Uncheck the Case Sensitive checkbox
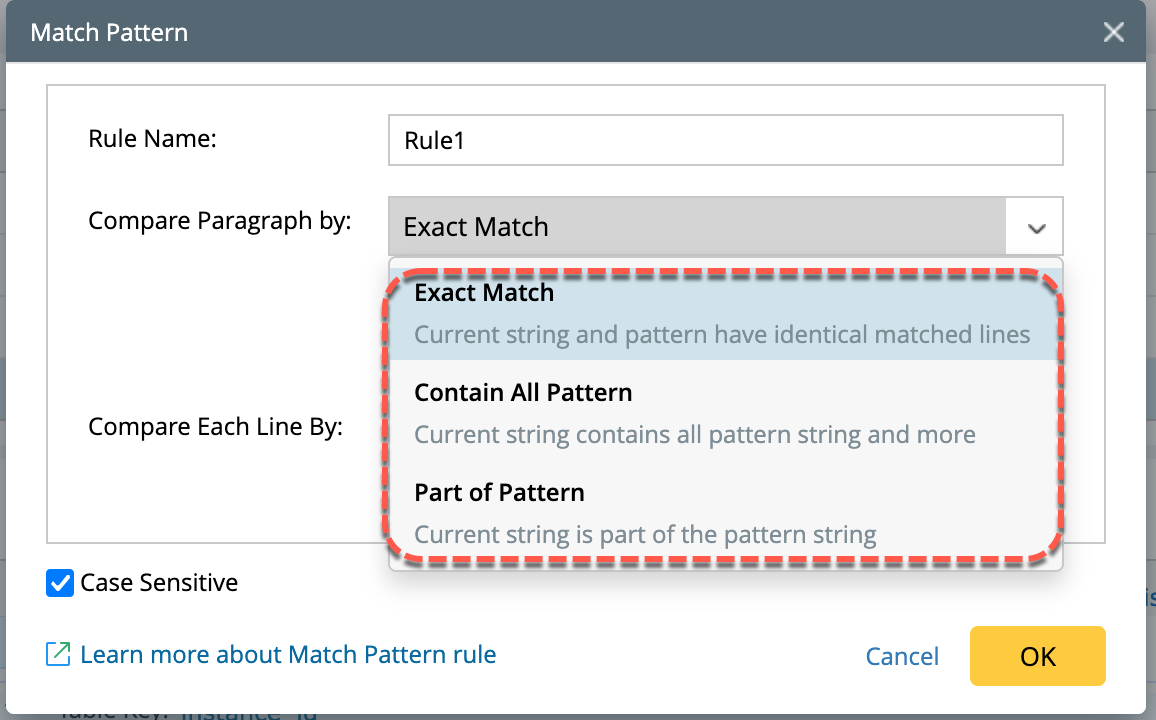This screenshot has height=720, width=1156. [60, 583]
